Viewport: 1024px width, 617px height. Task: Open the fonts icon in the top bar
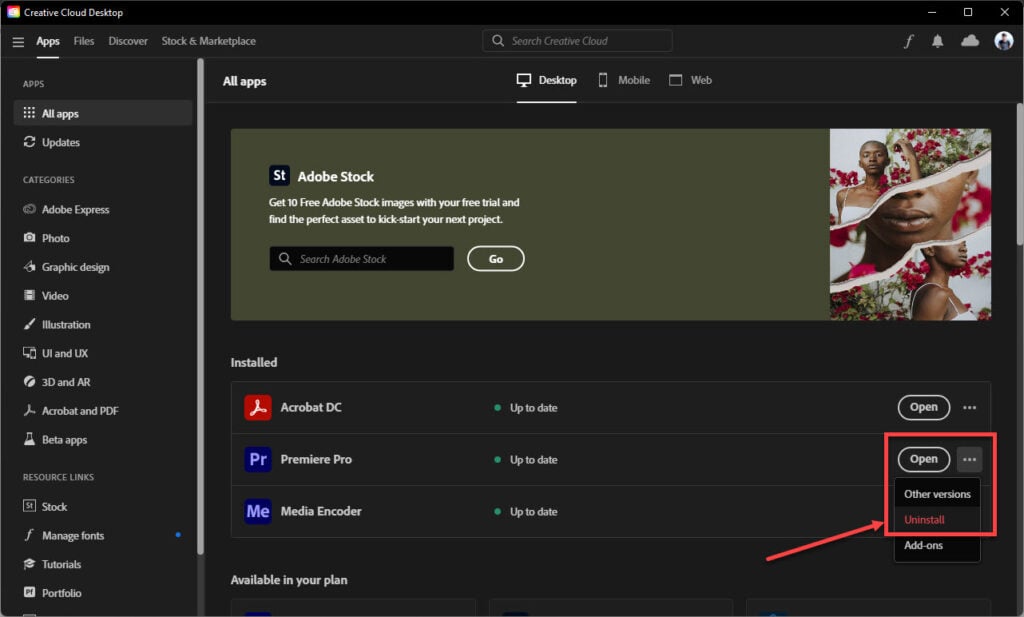tap(908, 41)
